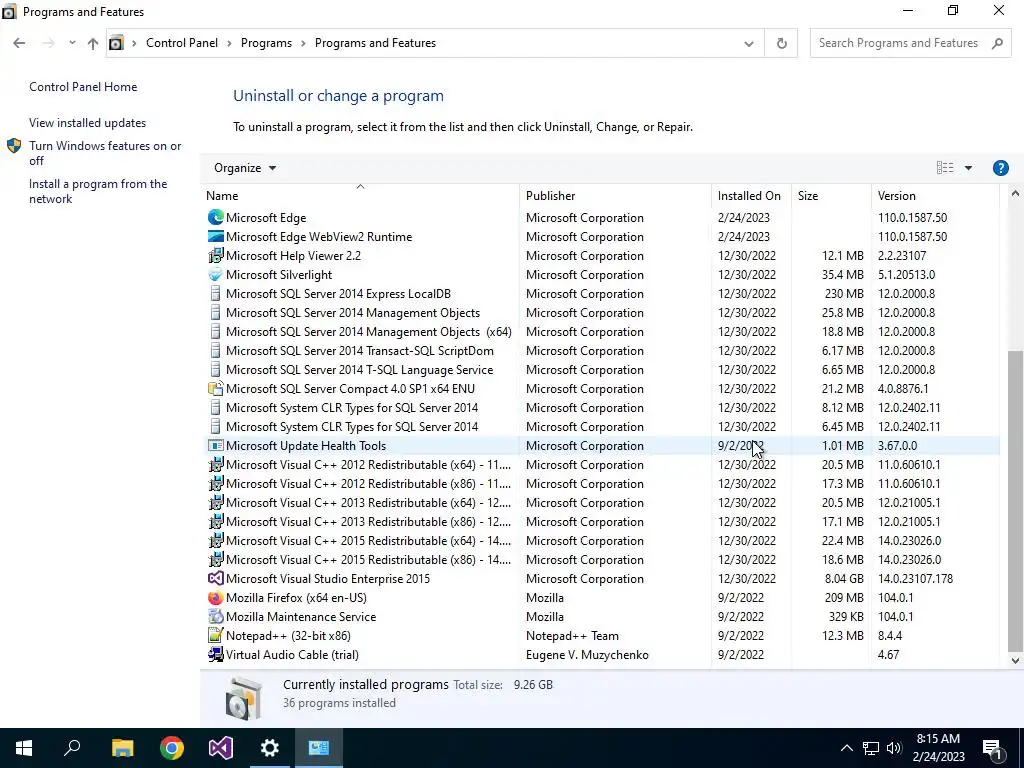Image resolution: width=1024 pixels, height=768 pixels.
Task: Open Visual Studio from taskbar
Action: click(221, 748)
